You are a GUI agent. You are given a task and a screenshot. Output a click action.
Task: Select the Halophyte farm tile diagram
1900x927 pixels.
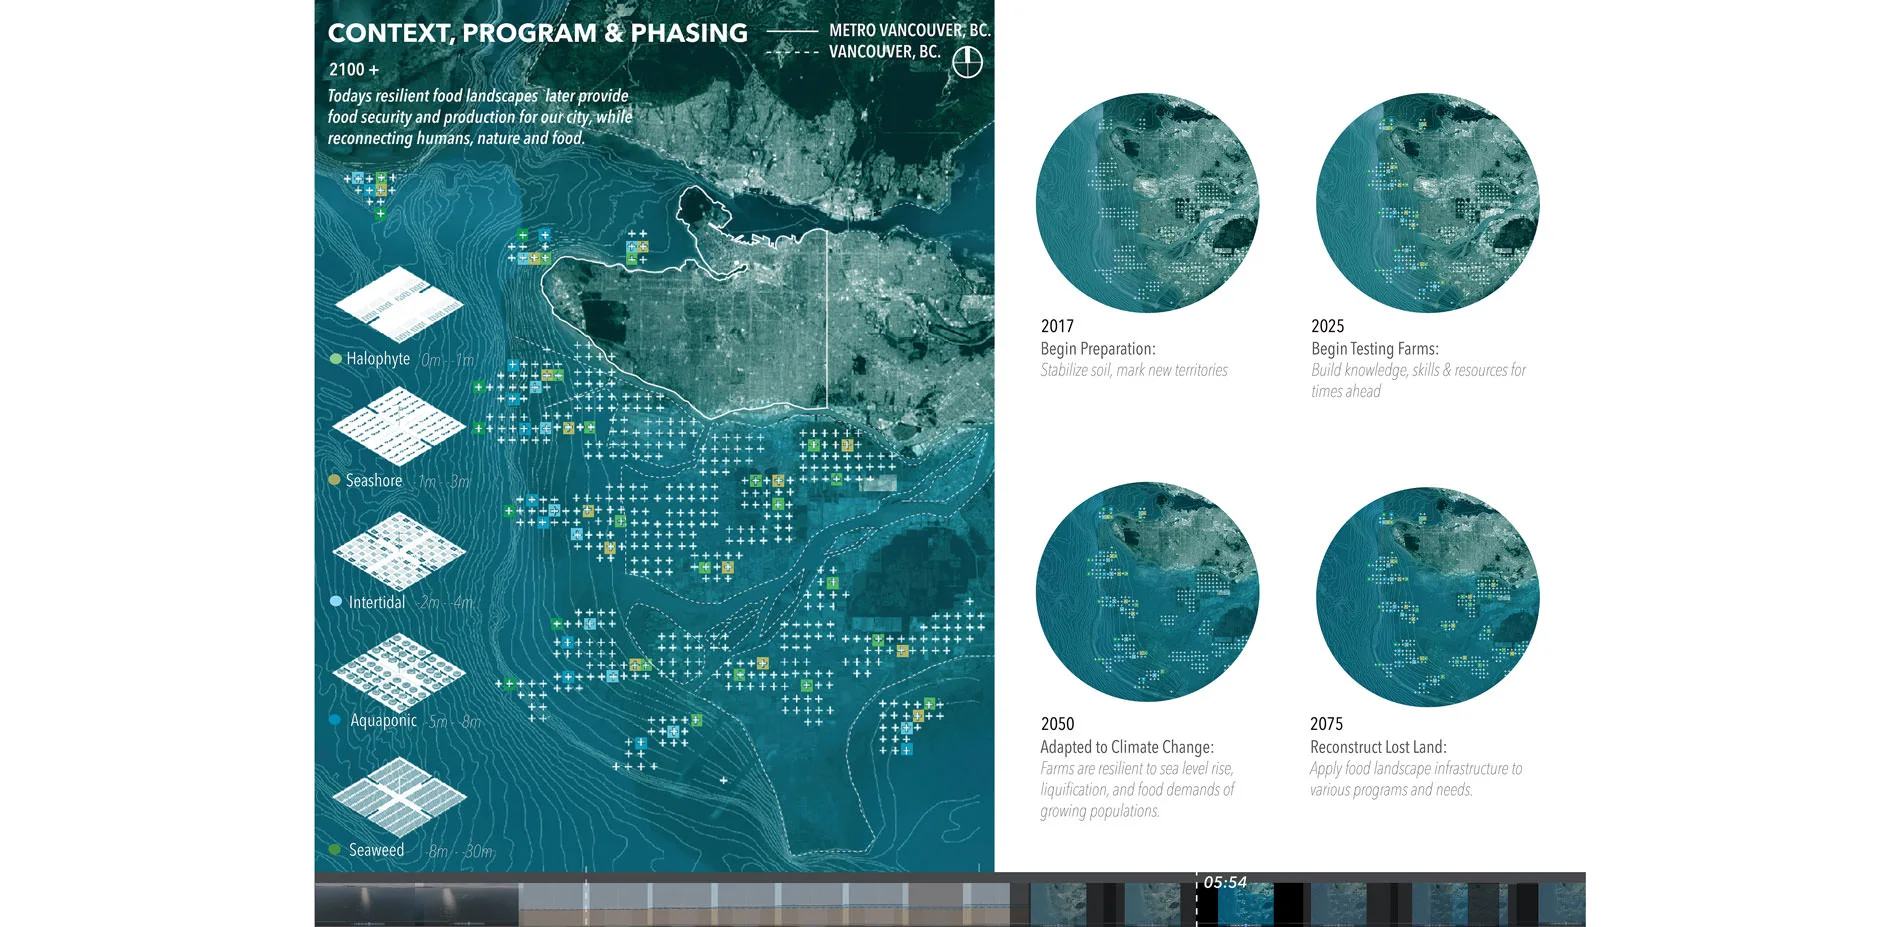pyautogui.click(x=399, y=304)
